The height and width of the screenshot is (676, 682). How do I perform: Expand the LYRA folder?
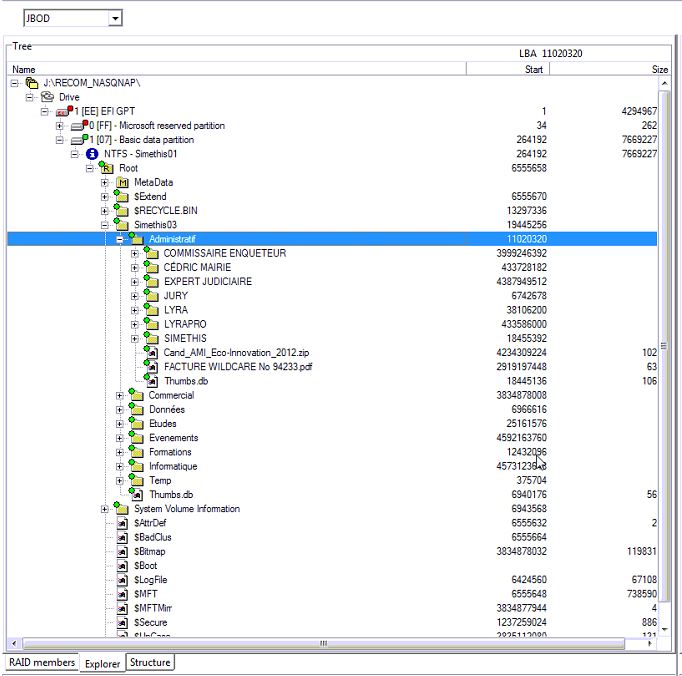click(134, 310)
